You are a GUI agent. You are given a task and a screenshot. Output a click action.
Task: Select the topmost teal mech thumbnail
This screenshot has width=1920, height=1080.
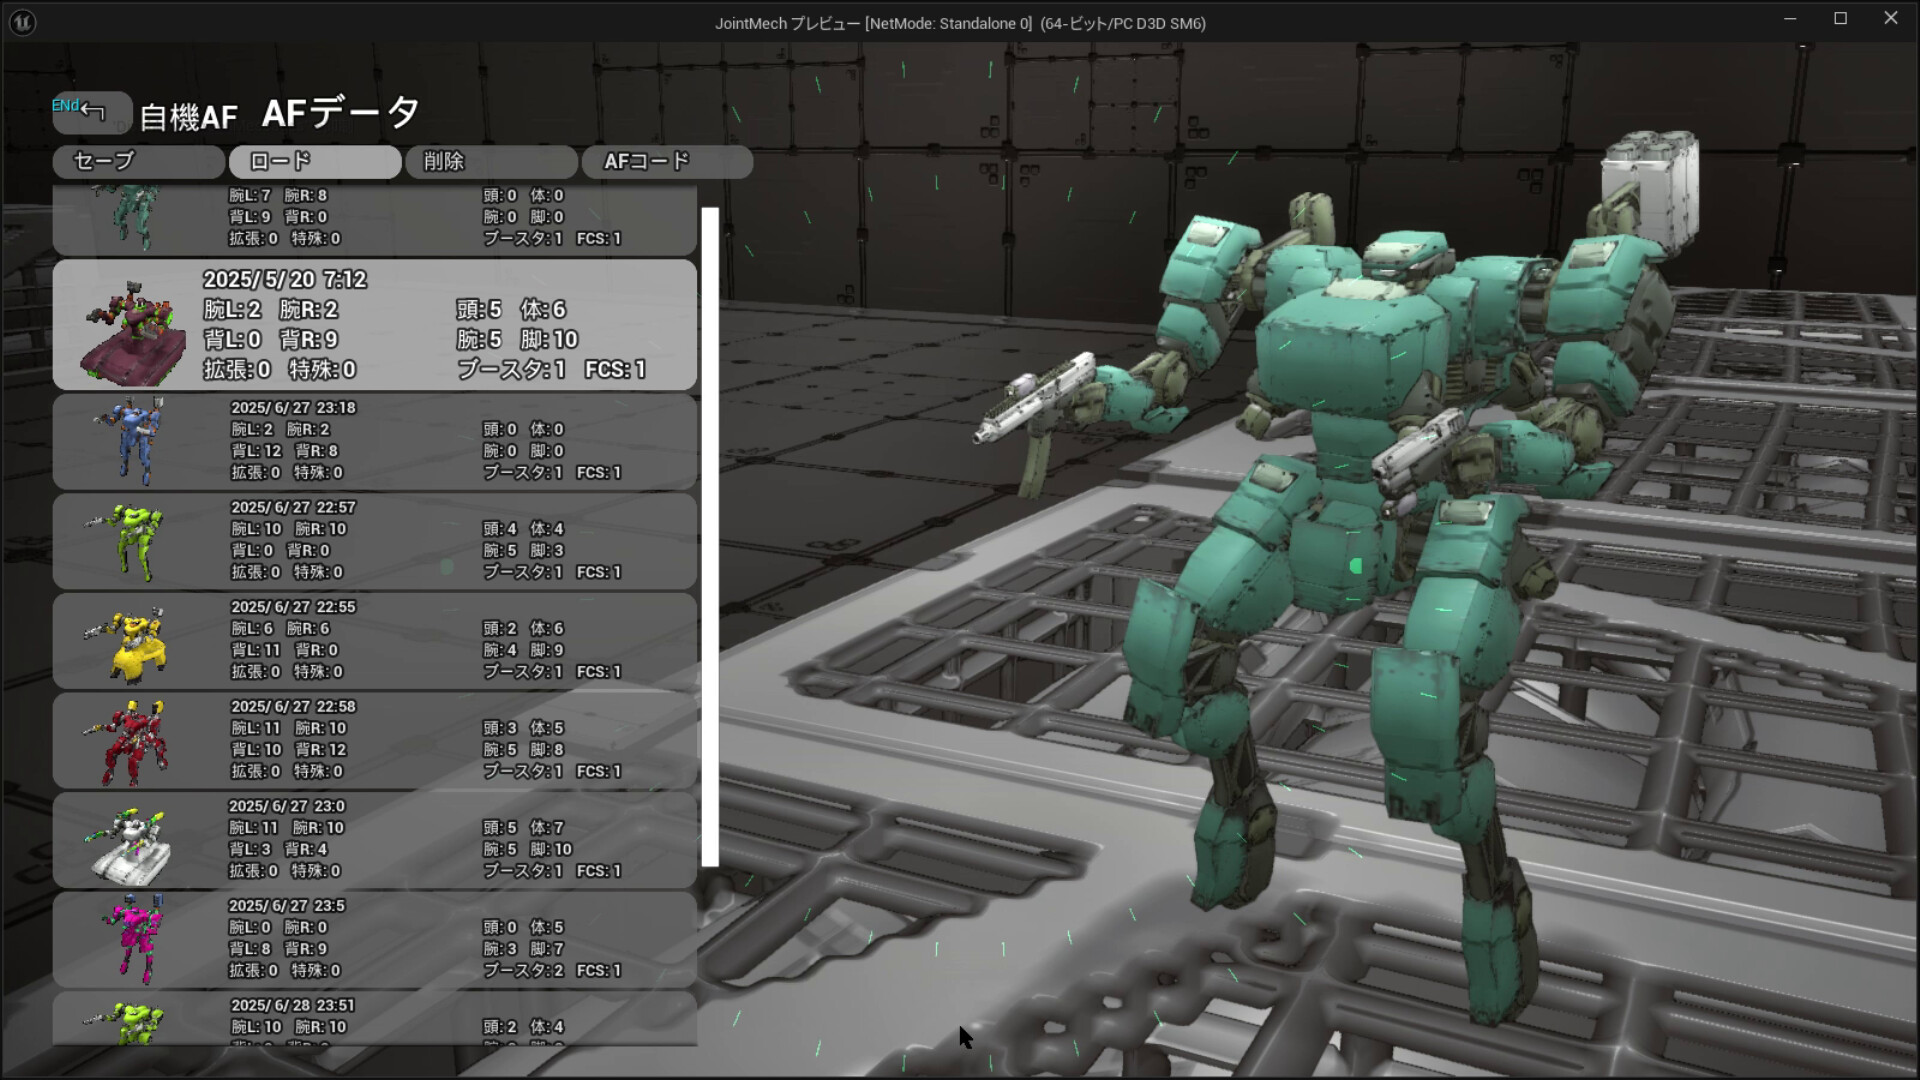130,215
